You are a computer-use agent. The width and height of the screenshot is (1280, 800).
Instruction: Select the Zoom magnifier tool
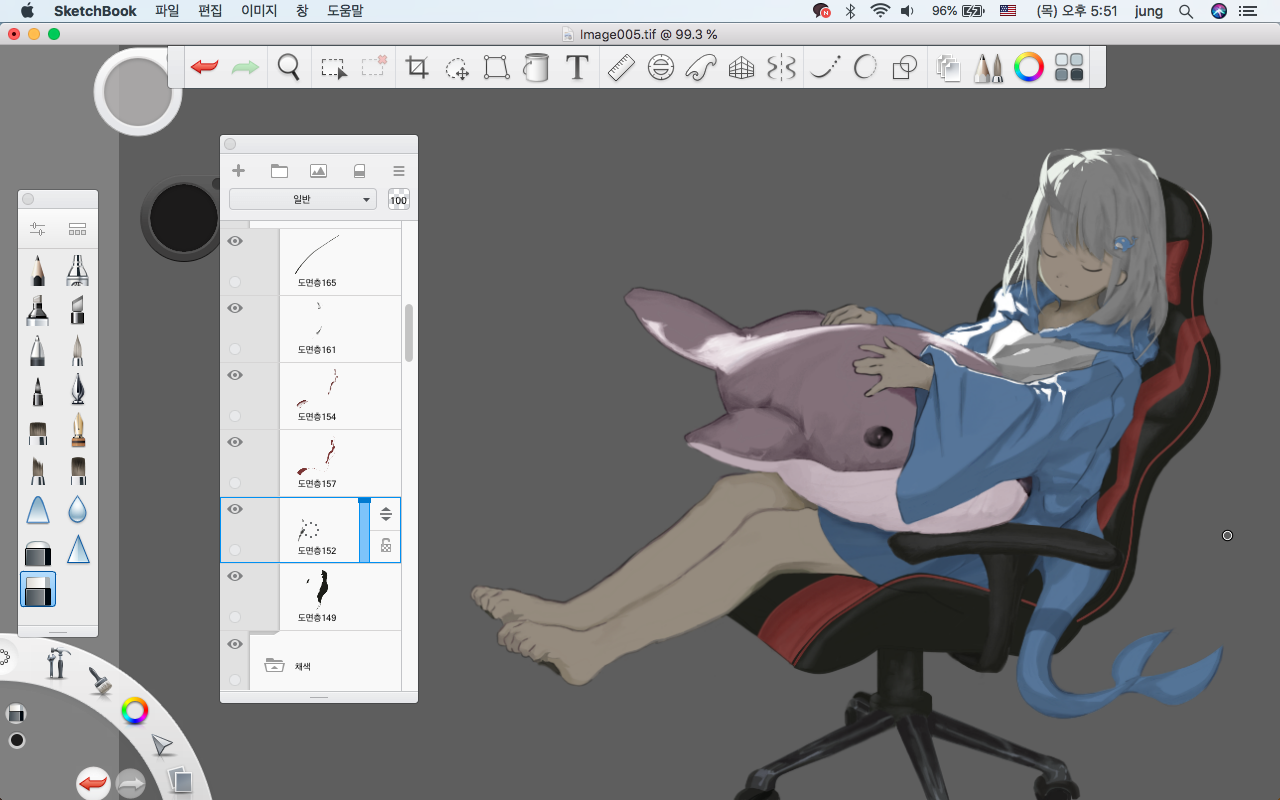289,68
